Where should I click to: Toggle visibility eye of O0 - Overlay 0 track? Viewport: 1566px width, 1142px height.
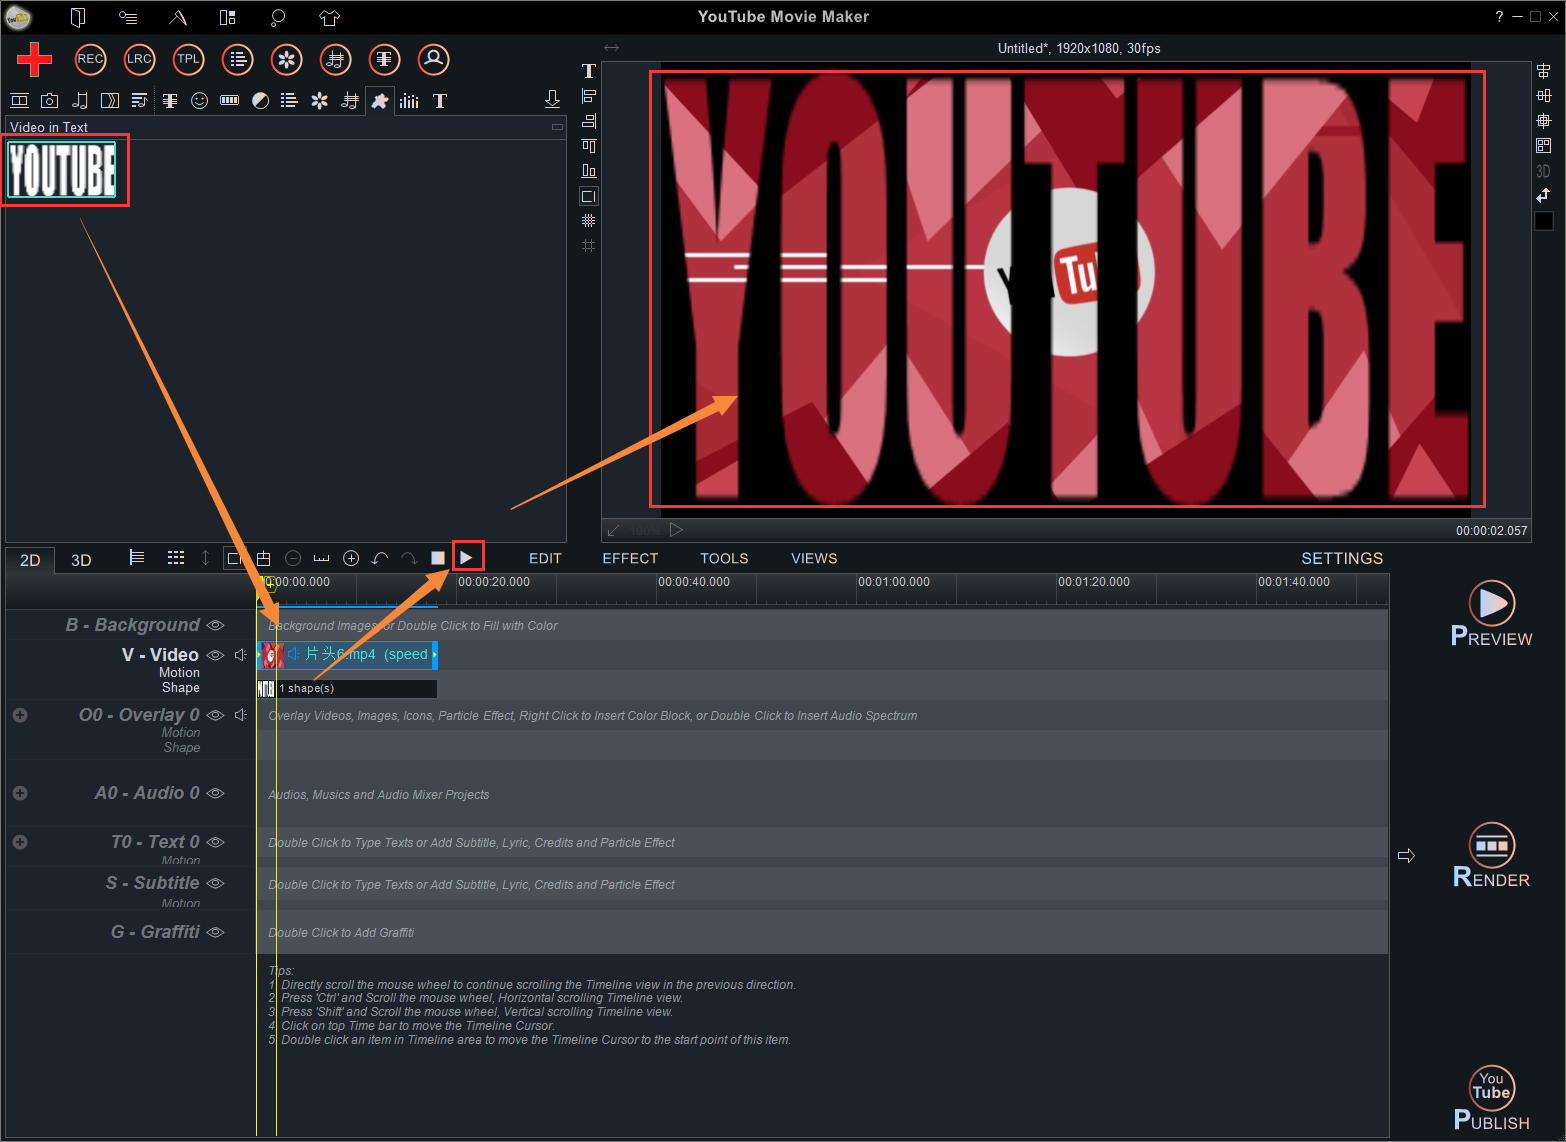coord(215,715)
